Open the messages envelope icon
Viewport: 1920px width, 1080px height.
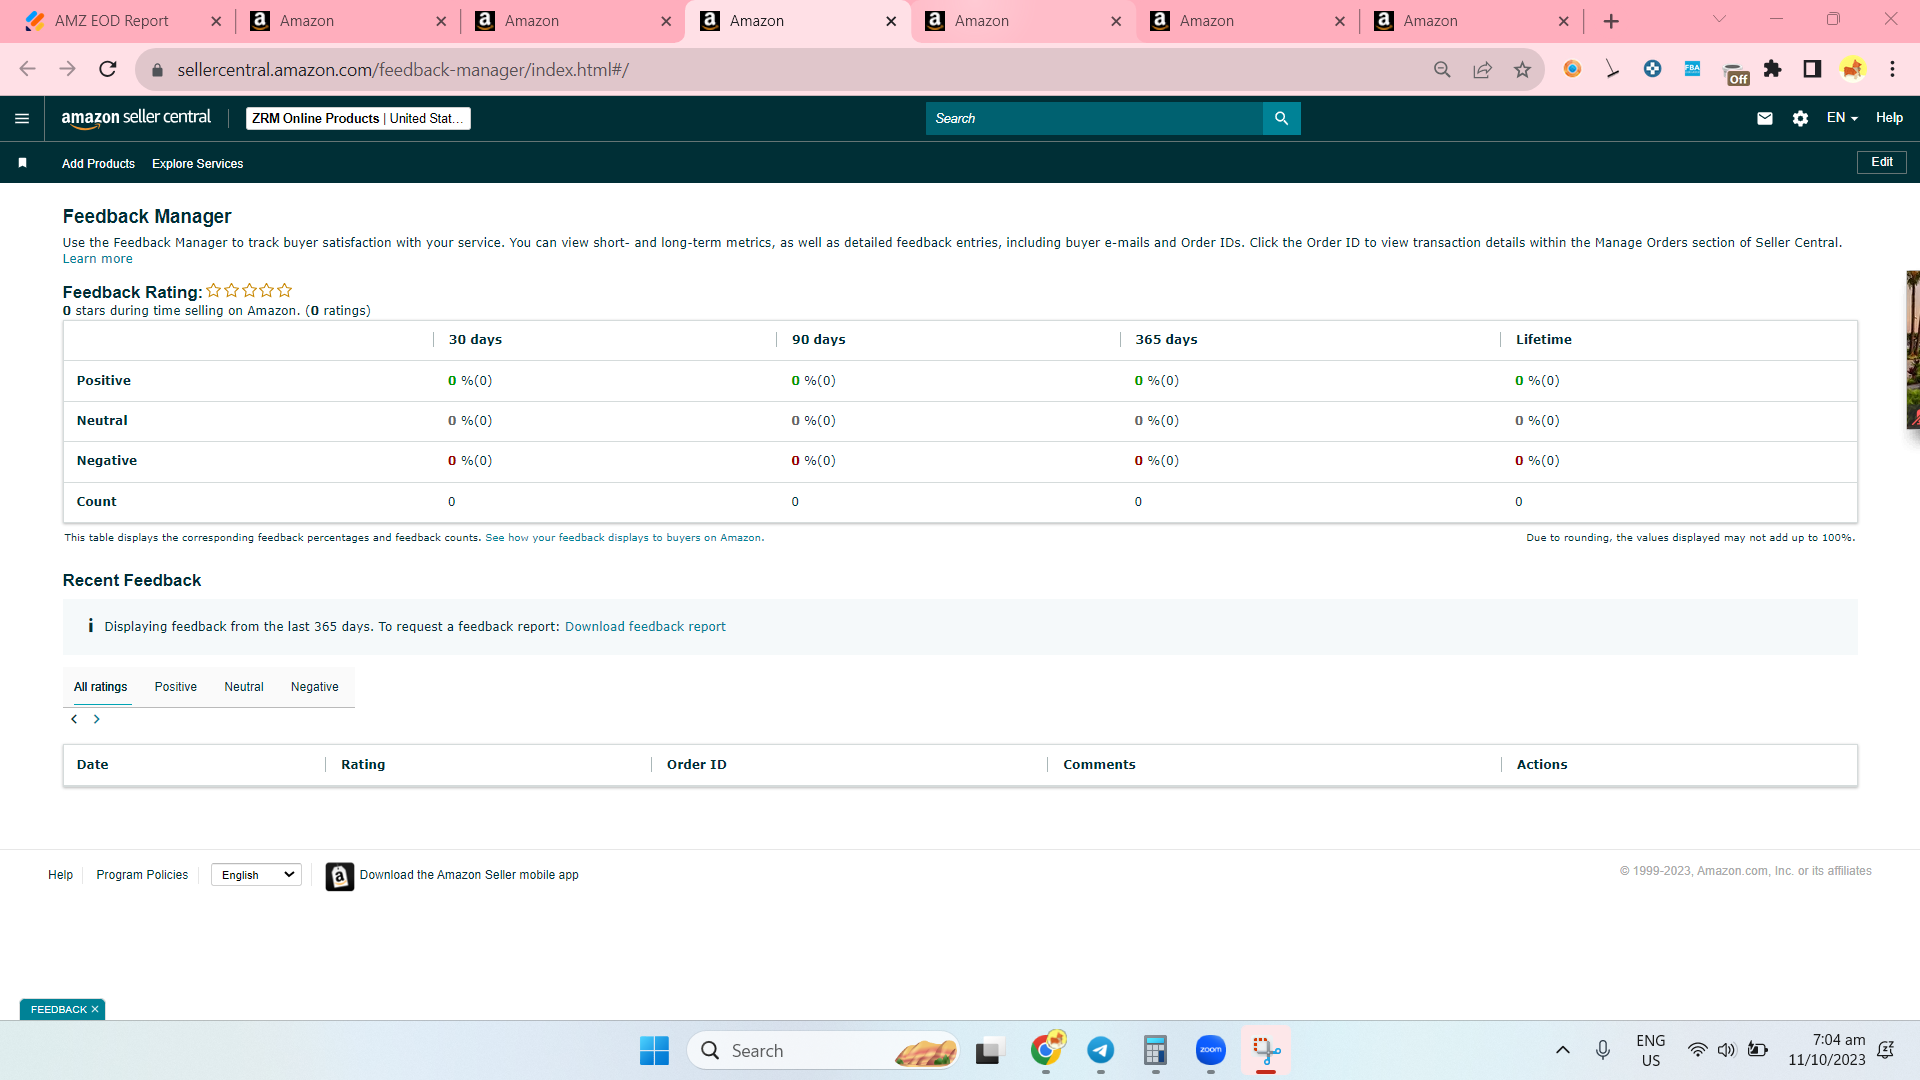[x=1765, y=118]
